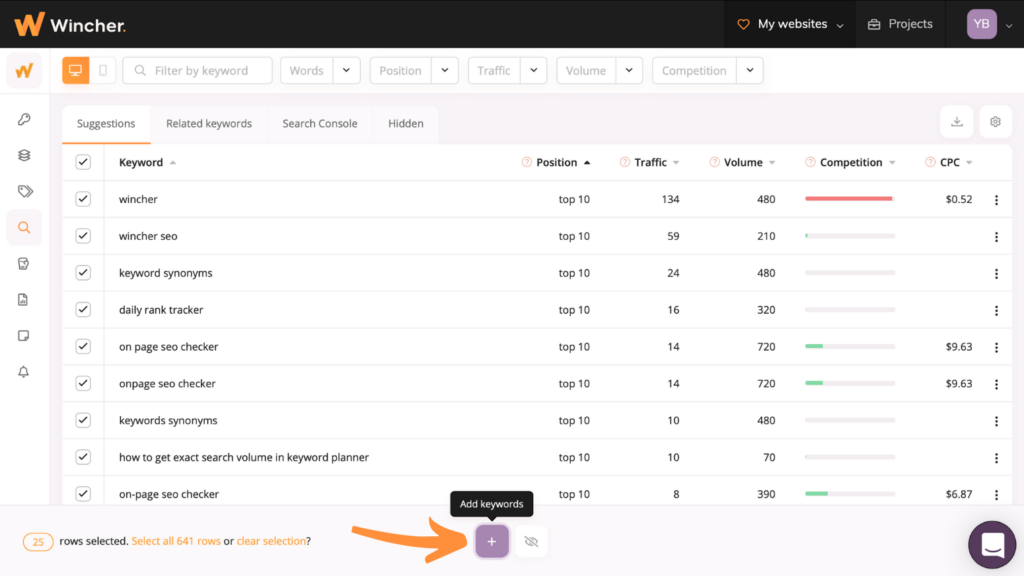Click the Wincher logo in the header
The image size is (1024, 576).
[x=70, y=25]
